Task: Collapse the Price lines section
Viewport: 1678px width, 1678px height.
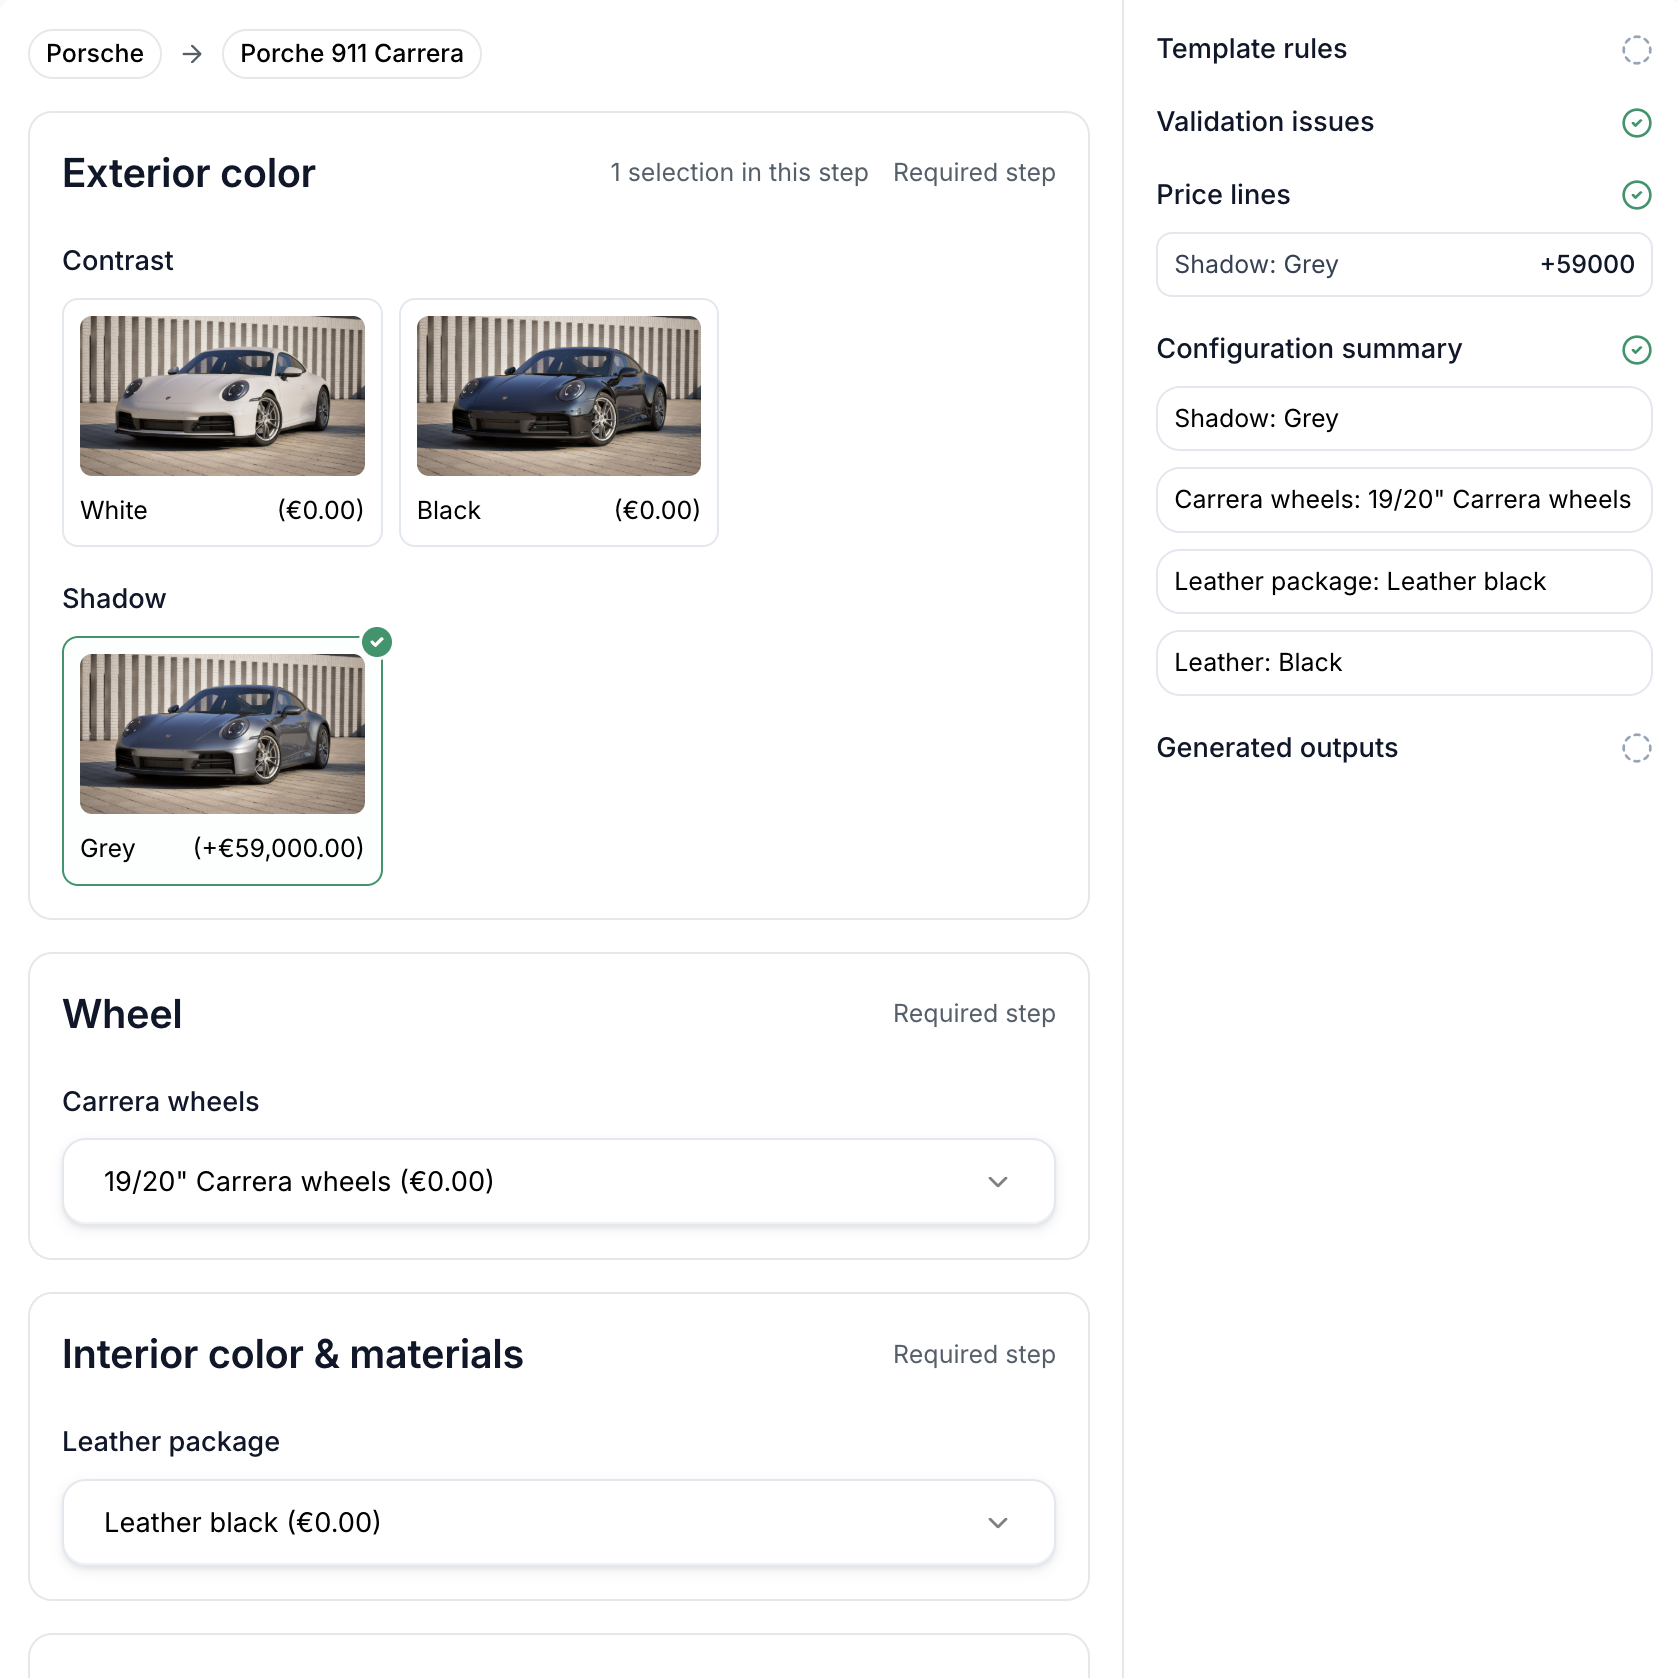Action: click(x=1404, y=195)
